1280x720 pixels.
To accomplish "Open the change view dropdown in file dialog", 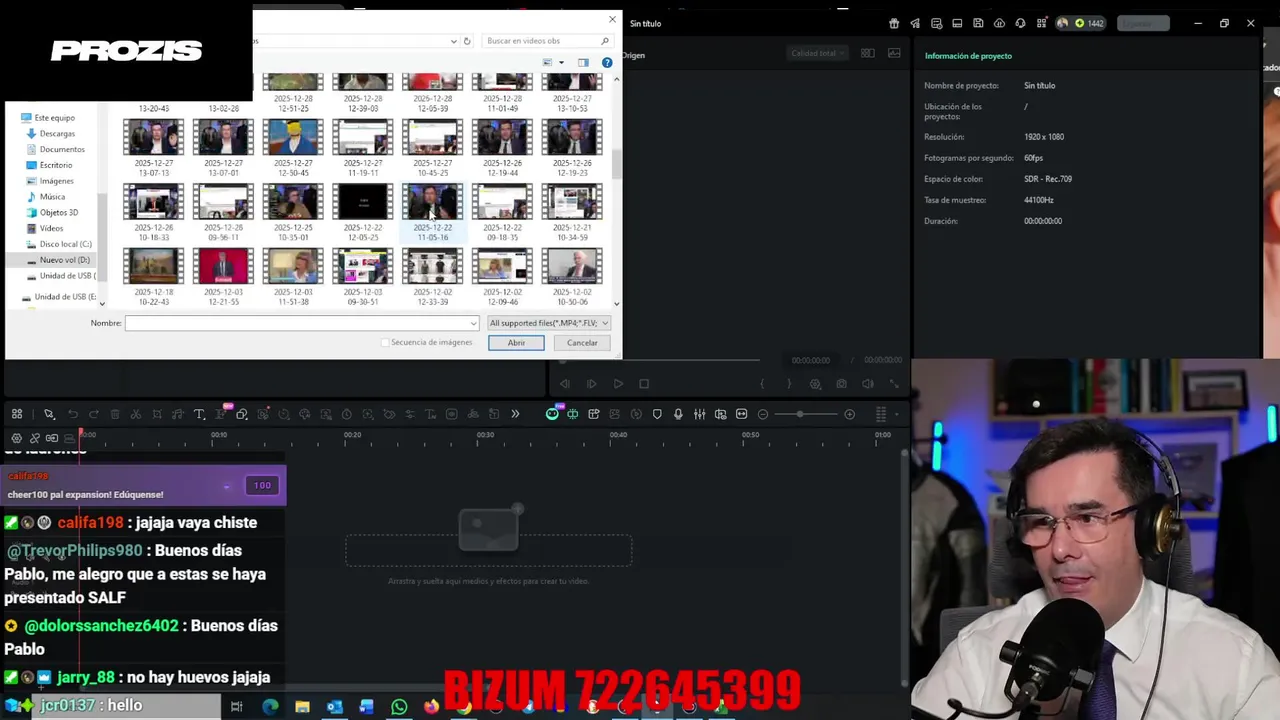I will click(561, 63).
